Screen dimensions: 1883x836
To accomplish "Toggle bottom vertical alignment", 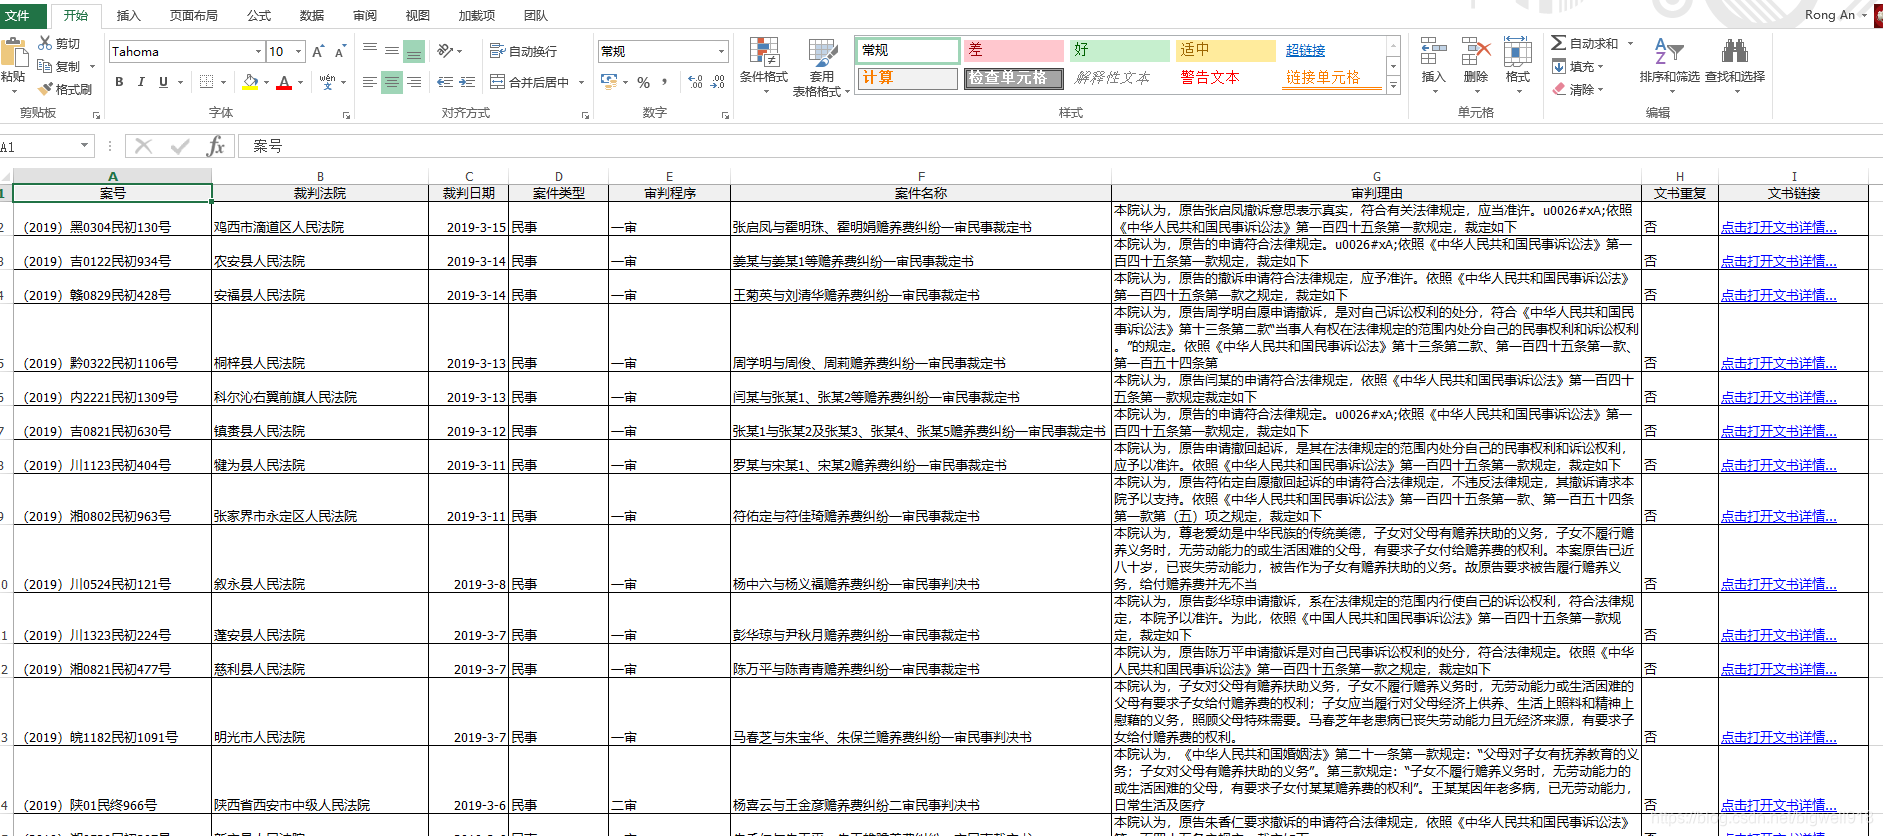I will tap(414, 50).
